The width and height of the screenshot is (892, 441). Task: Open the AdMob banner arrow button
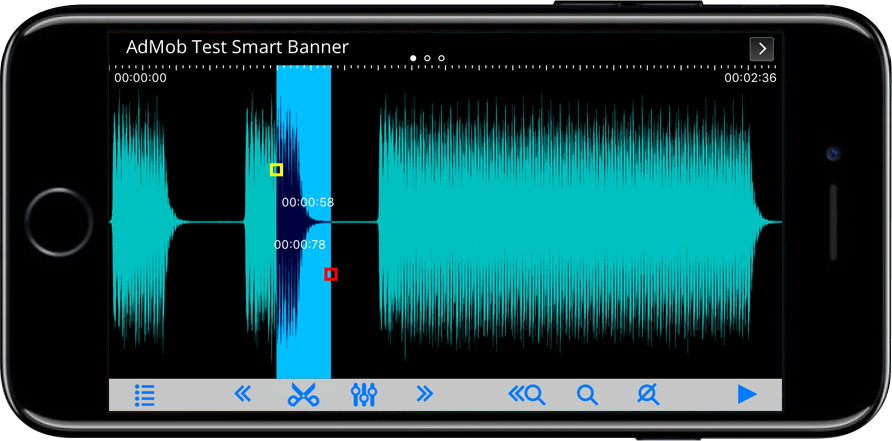pos(762,49)
